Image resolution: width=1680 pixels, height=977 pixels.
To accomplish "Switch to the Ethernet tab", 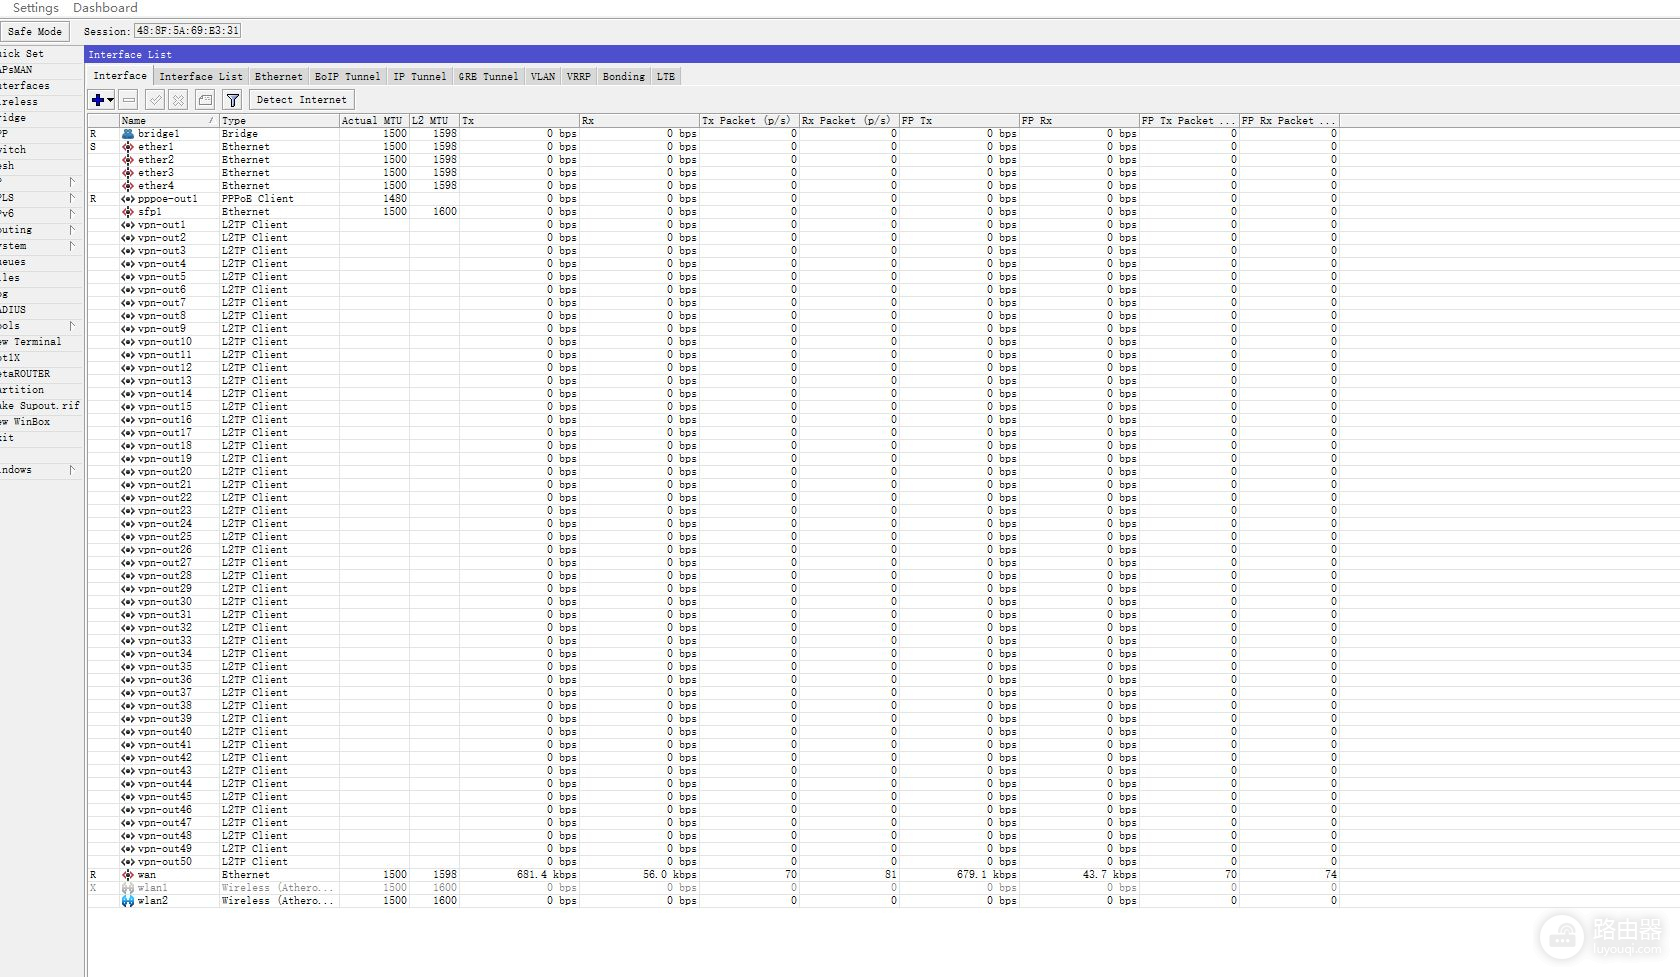I will [x=278, y=77].
